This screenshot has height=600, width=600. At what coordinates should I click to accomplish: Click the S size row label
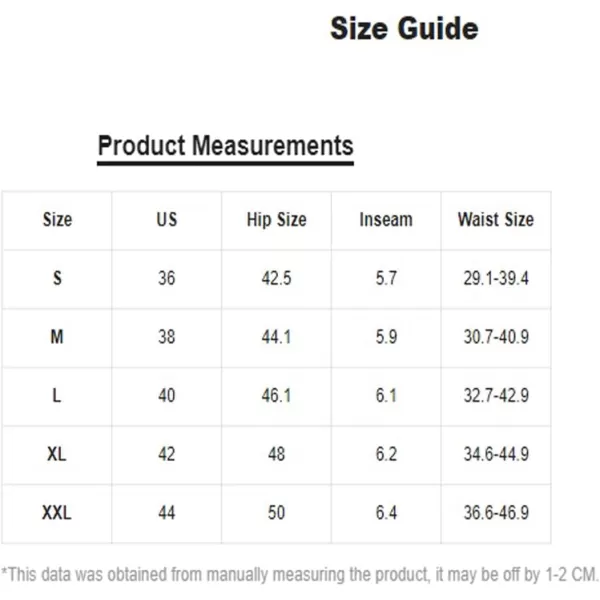[x=57, y=278]
